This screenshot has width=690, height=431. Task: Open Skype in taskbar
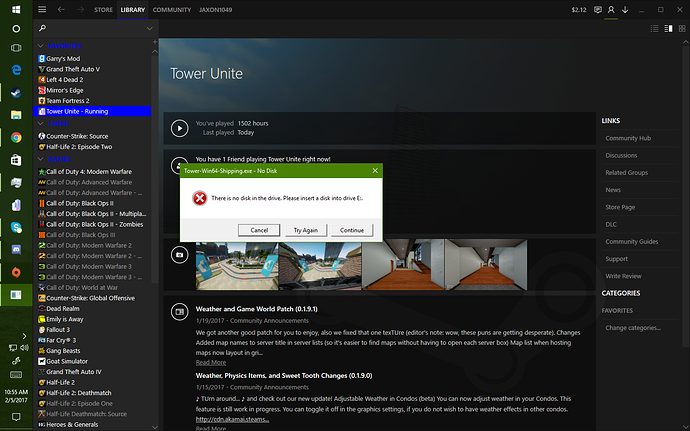tap(16, 227)
